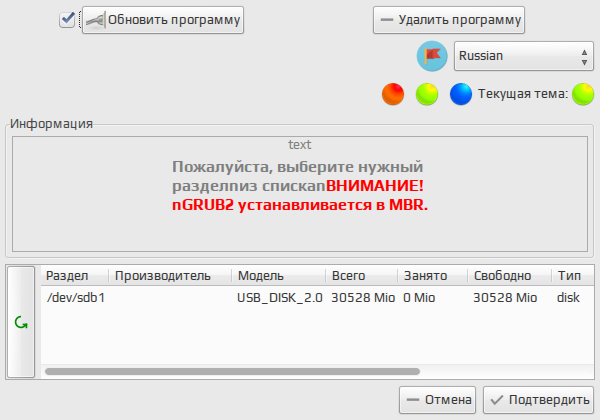
Task: Click the disk type cell
Action: [x=568, y=298]
